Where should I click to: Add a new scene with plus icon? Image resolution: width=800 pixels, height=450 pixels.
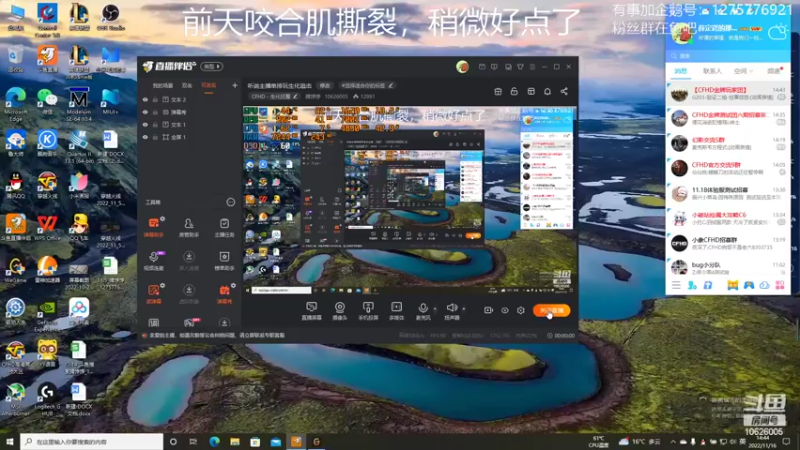click(x=235, y=85)
